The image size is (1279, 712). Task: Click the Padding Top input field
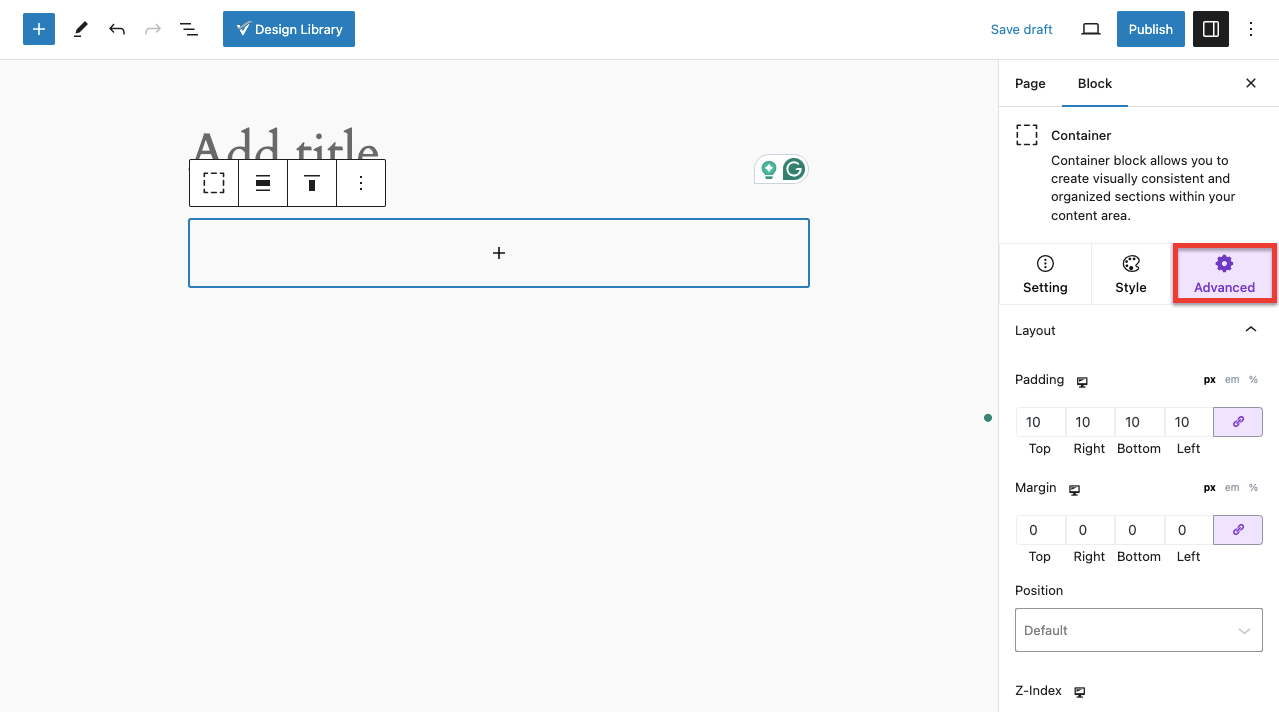tap(1040, 422)
